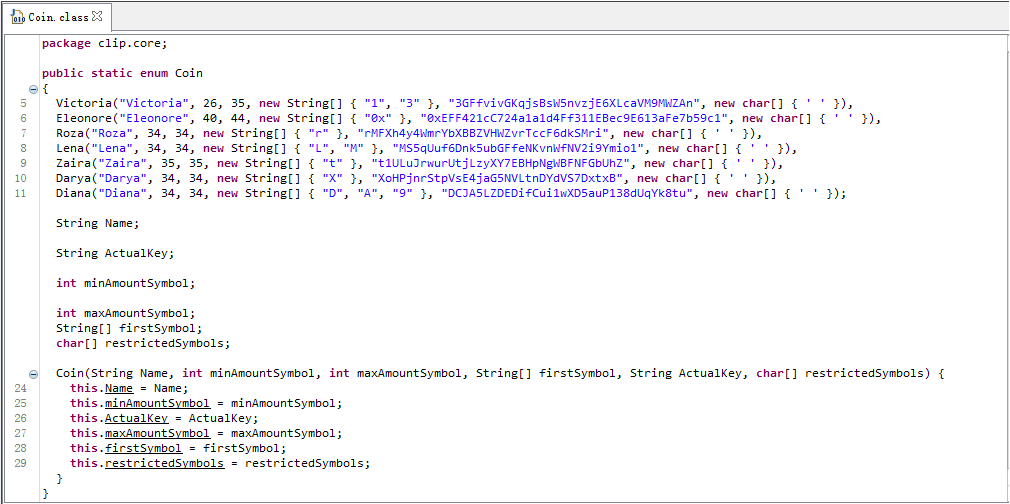Click the "X" prefix string in Darya row

coord(332,178)
